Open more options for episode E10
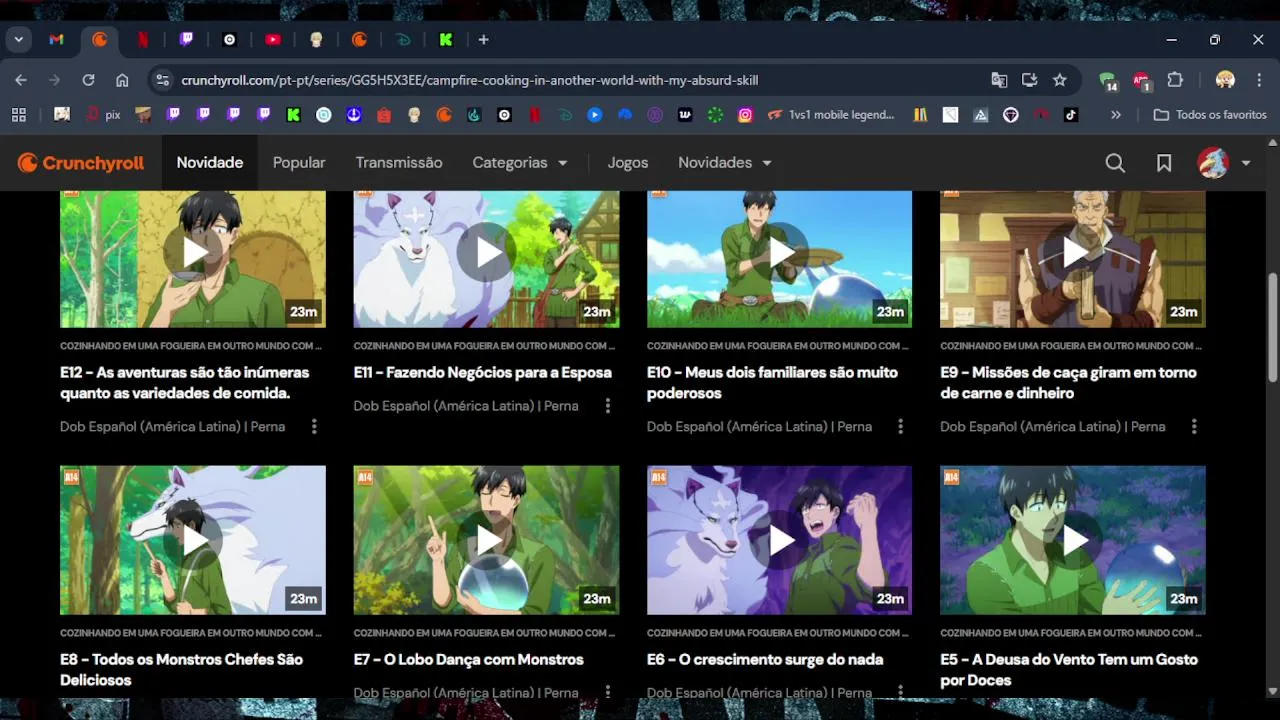Image resolution: width=1280 pixels, height=720 pixels. click(x=900, y=427)
